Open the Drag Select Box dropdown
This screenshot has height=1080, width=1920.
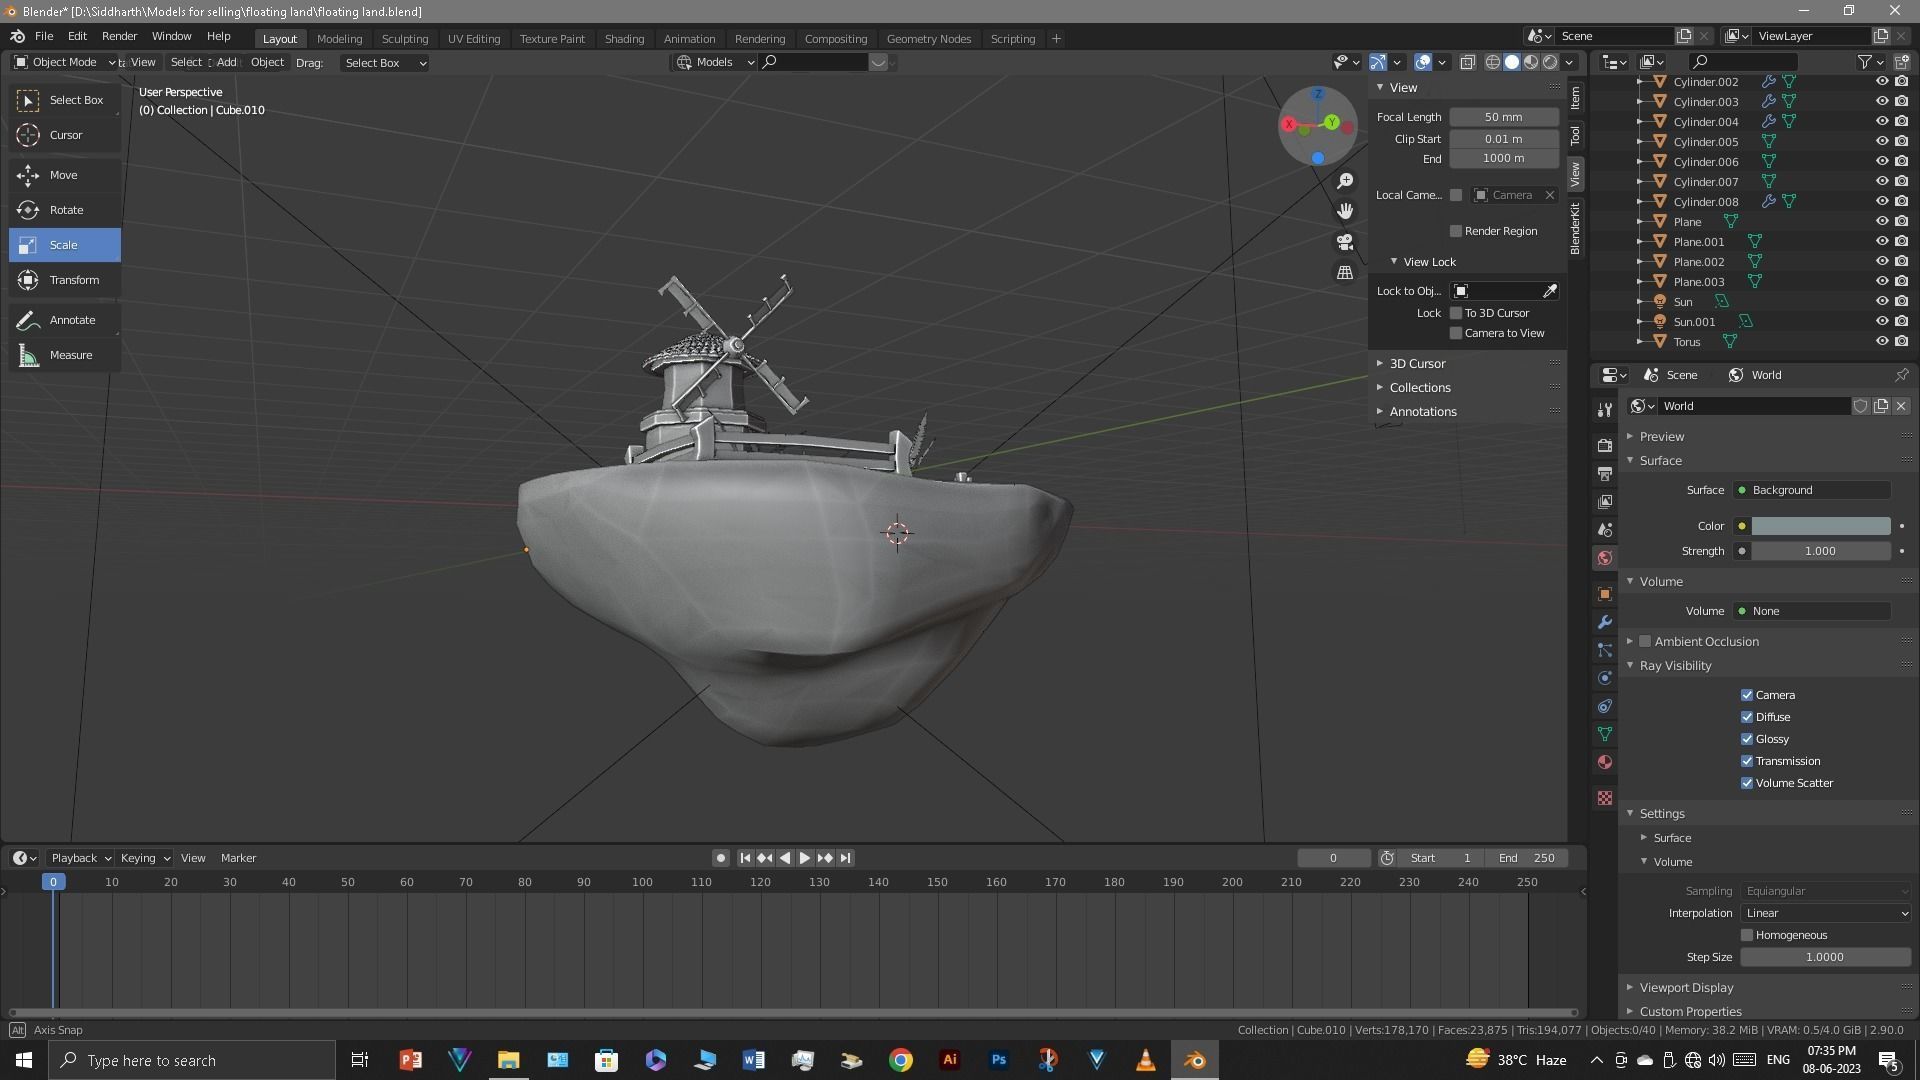(385, 63)
